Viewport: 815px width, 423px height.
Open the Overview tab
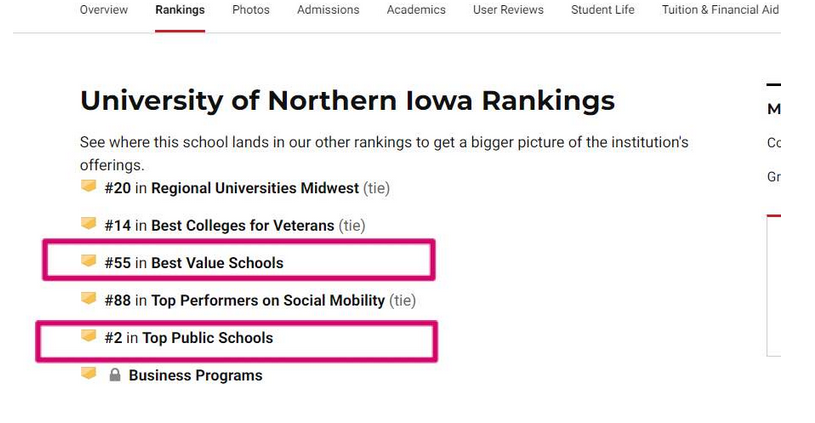[x=103, y=10]
